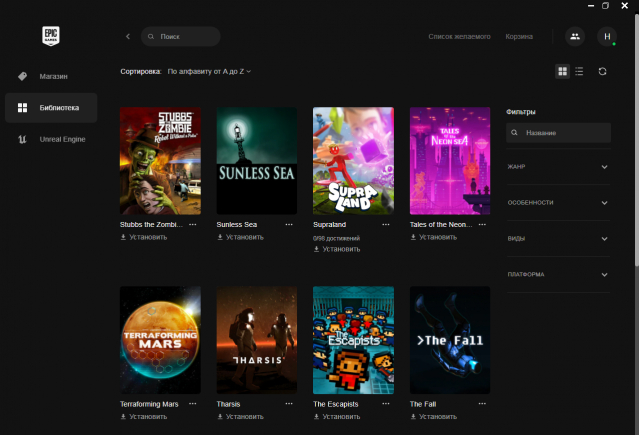This screenshot has width=639, height=435.
Task: Click the Supraland achievements count text
Action: tap(336, 238)
